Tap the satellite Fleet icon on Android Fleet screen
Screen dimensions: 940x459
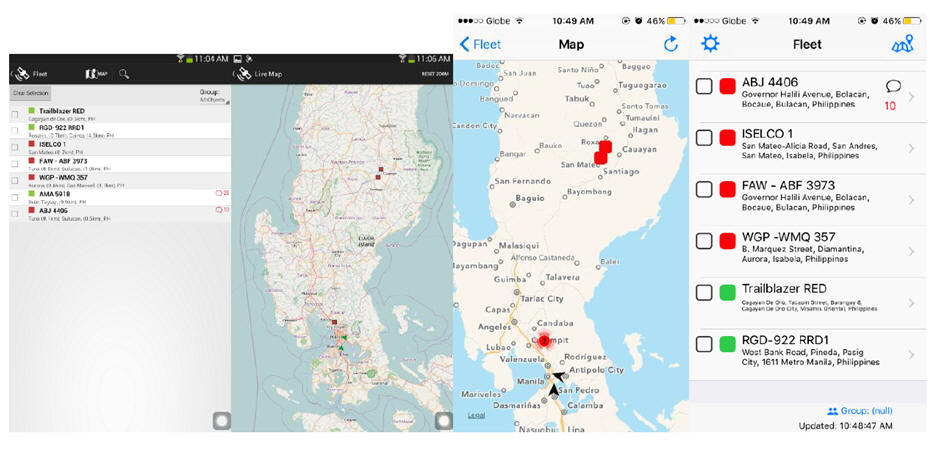22,74
